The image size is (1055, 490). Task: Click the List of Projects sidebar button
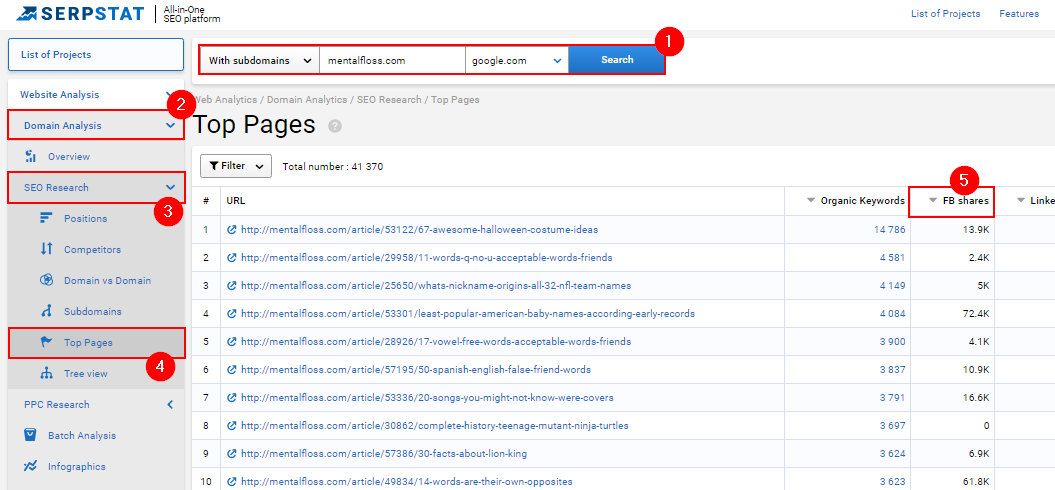(x=96, y=55)
